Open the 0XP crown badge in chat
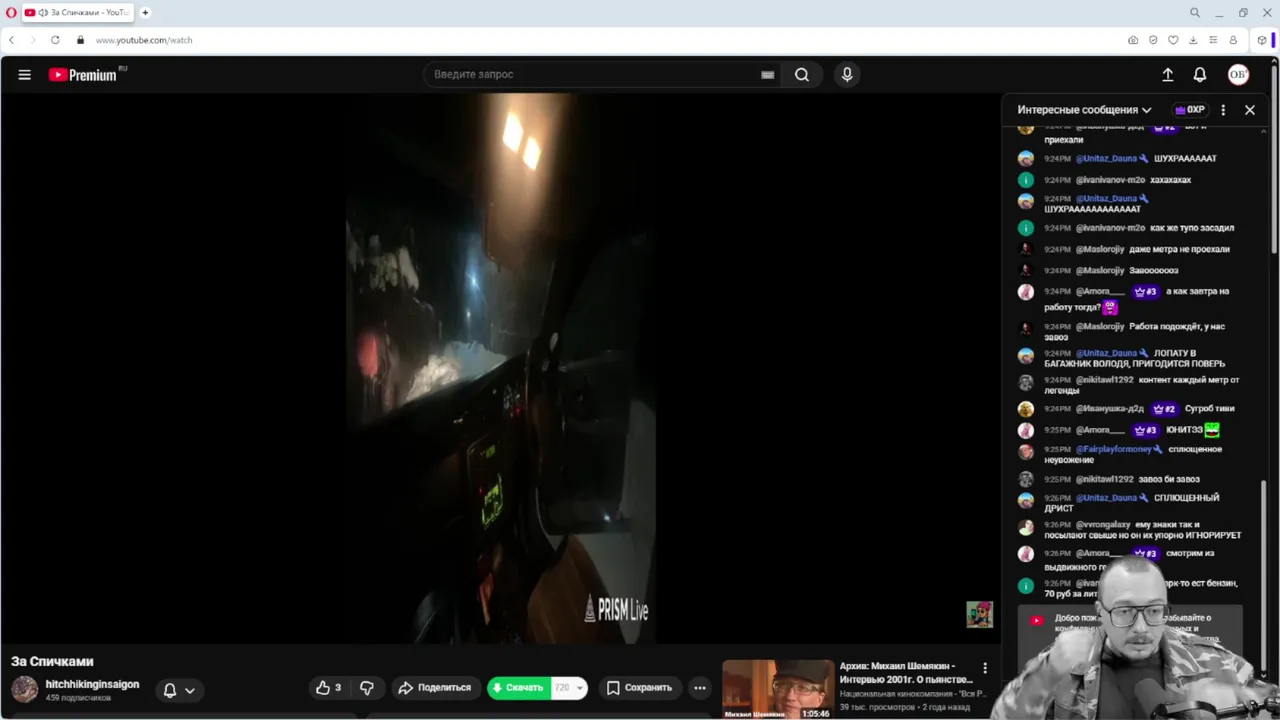Image resolution: width=1280 pixels, height=720 pixels. pyautogui.click(x=1189, y=110)
